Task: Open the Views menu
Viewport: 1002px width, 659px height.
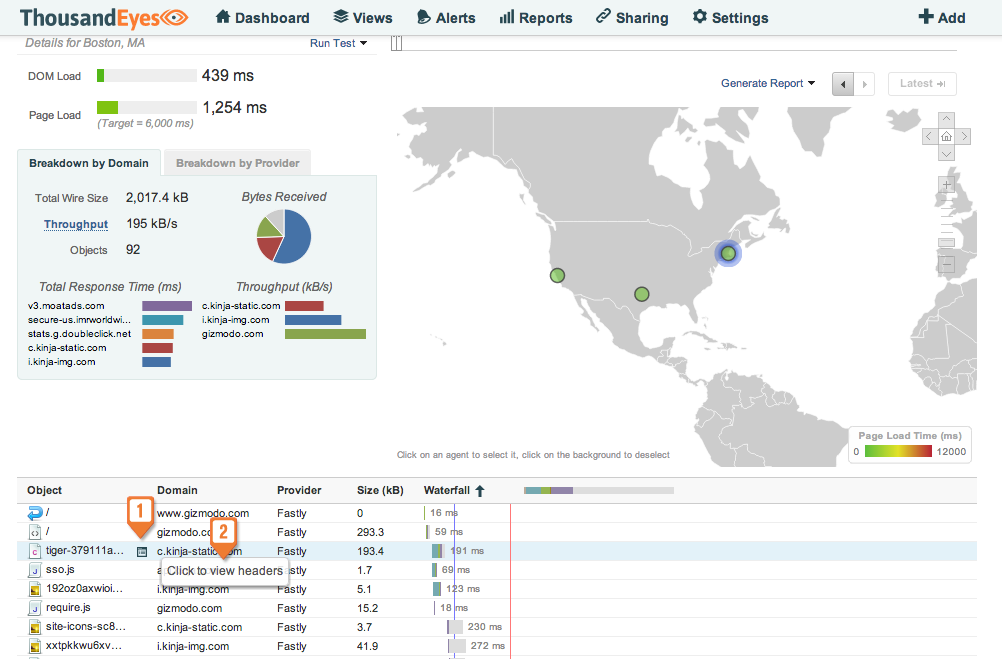Action: point(363,17)
